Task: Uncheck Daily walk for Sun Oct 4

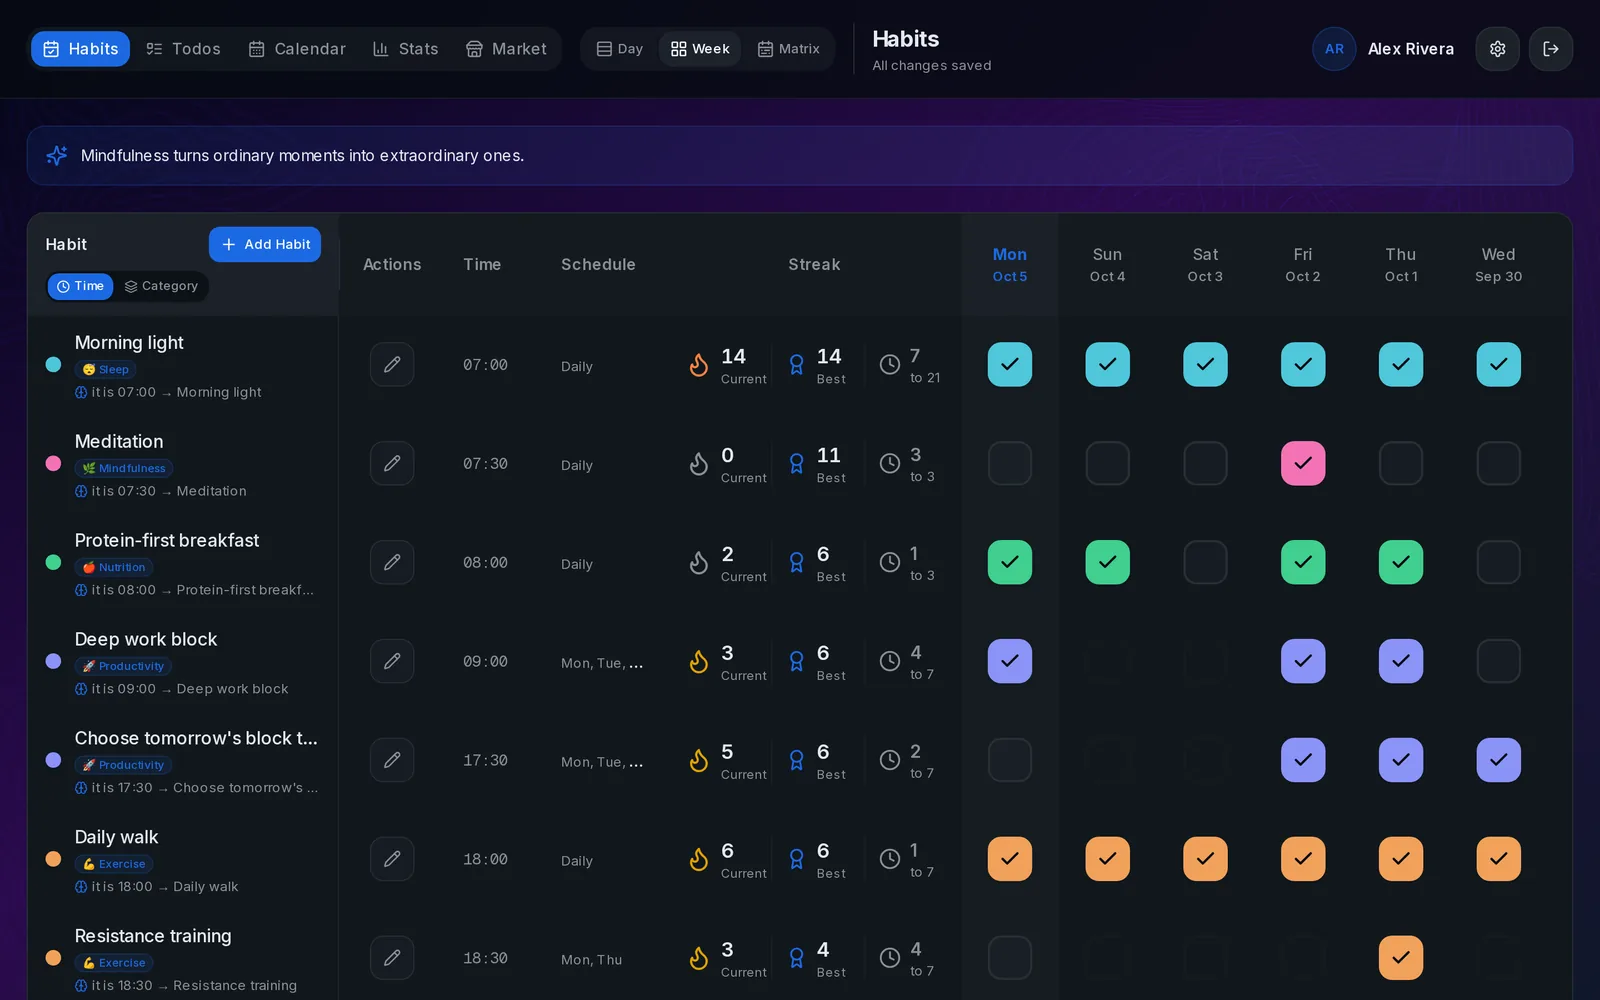Action: coord(1108,859)
